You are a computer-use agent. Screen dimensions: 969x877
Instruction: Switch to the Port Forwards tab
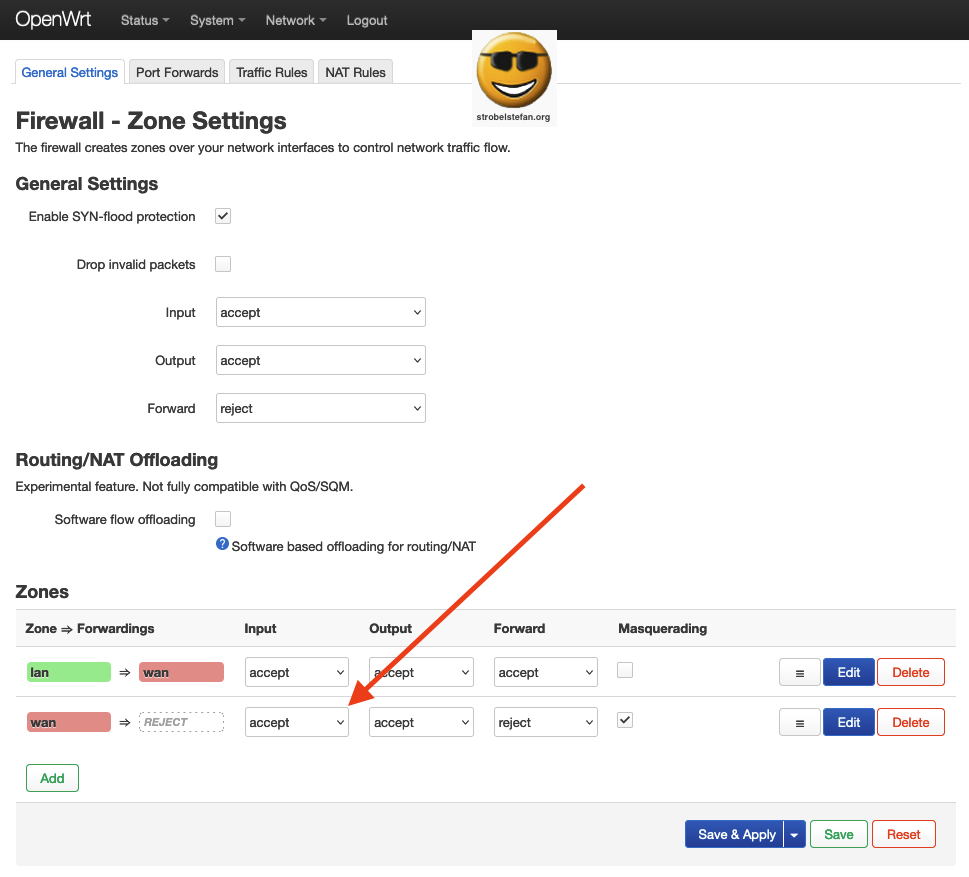(177, 72)
